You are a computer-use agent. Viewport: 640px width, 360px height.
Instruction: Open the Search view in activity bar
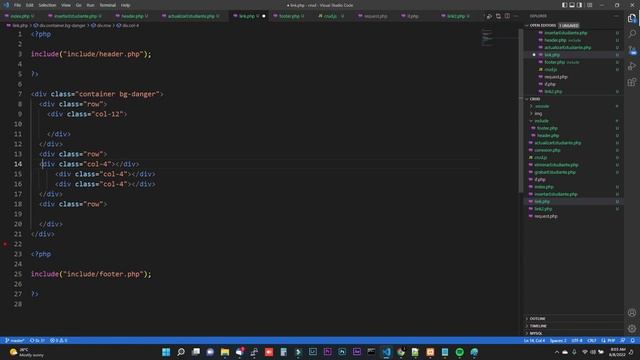632,34
